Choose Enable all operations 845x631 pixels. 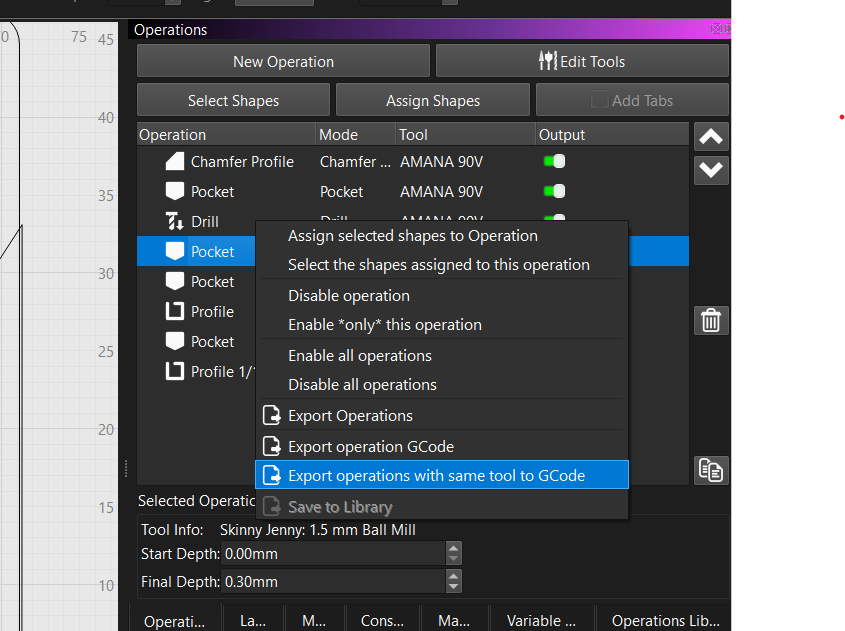pyautogui.click(x=442, y=356)
